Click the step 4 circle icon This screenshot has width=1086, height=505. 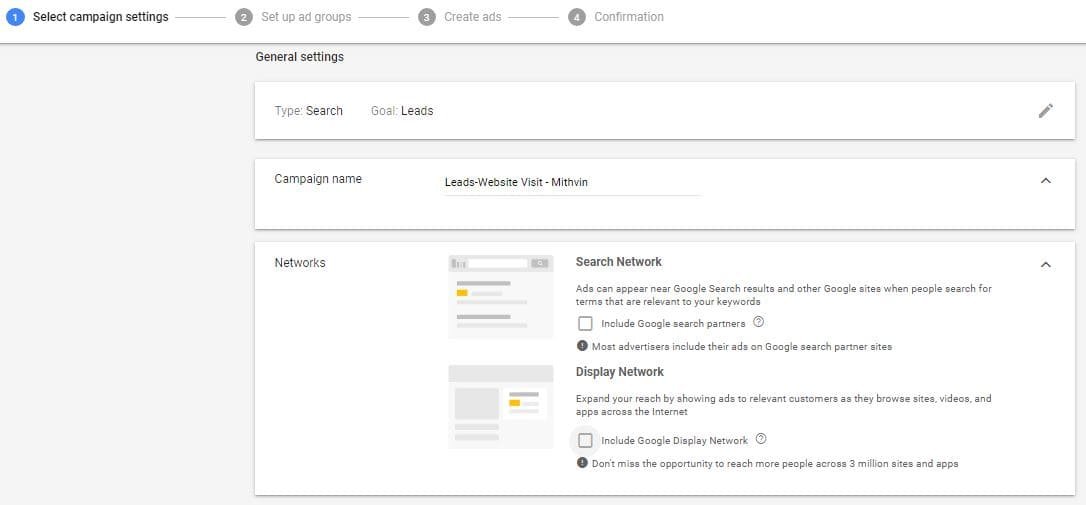click(x=576, y=17)
